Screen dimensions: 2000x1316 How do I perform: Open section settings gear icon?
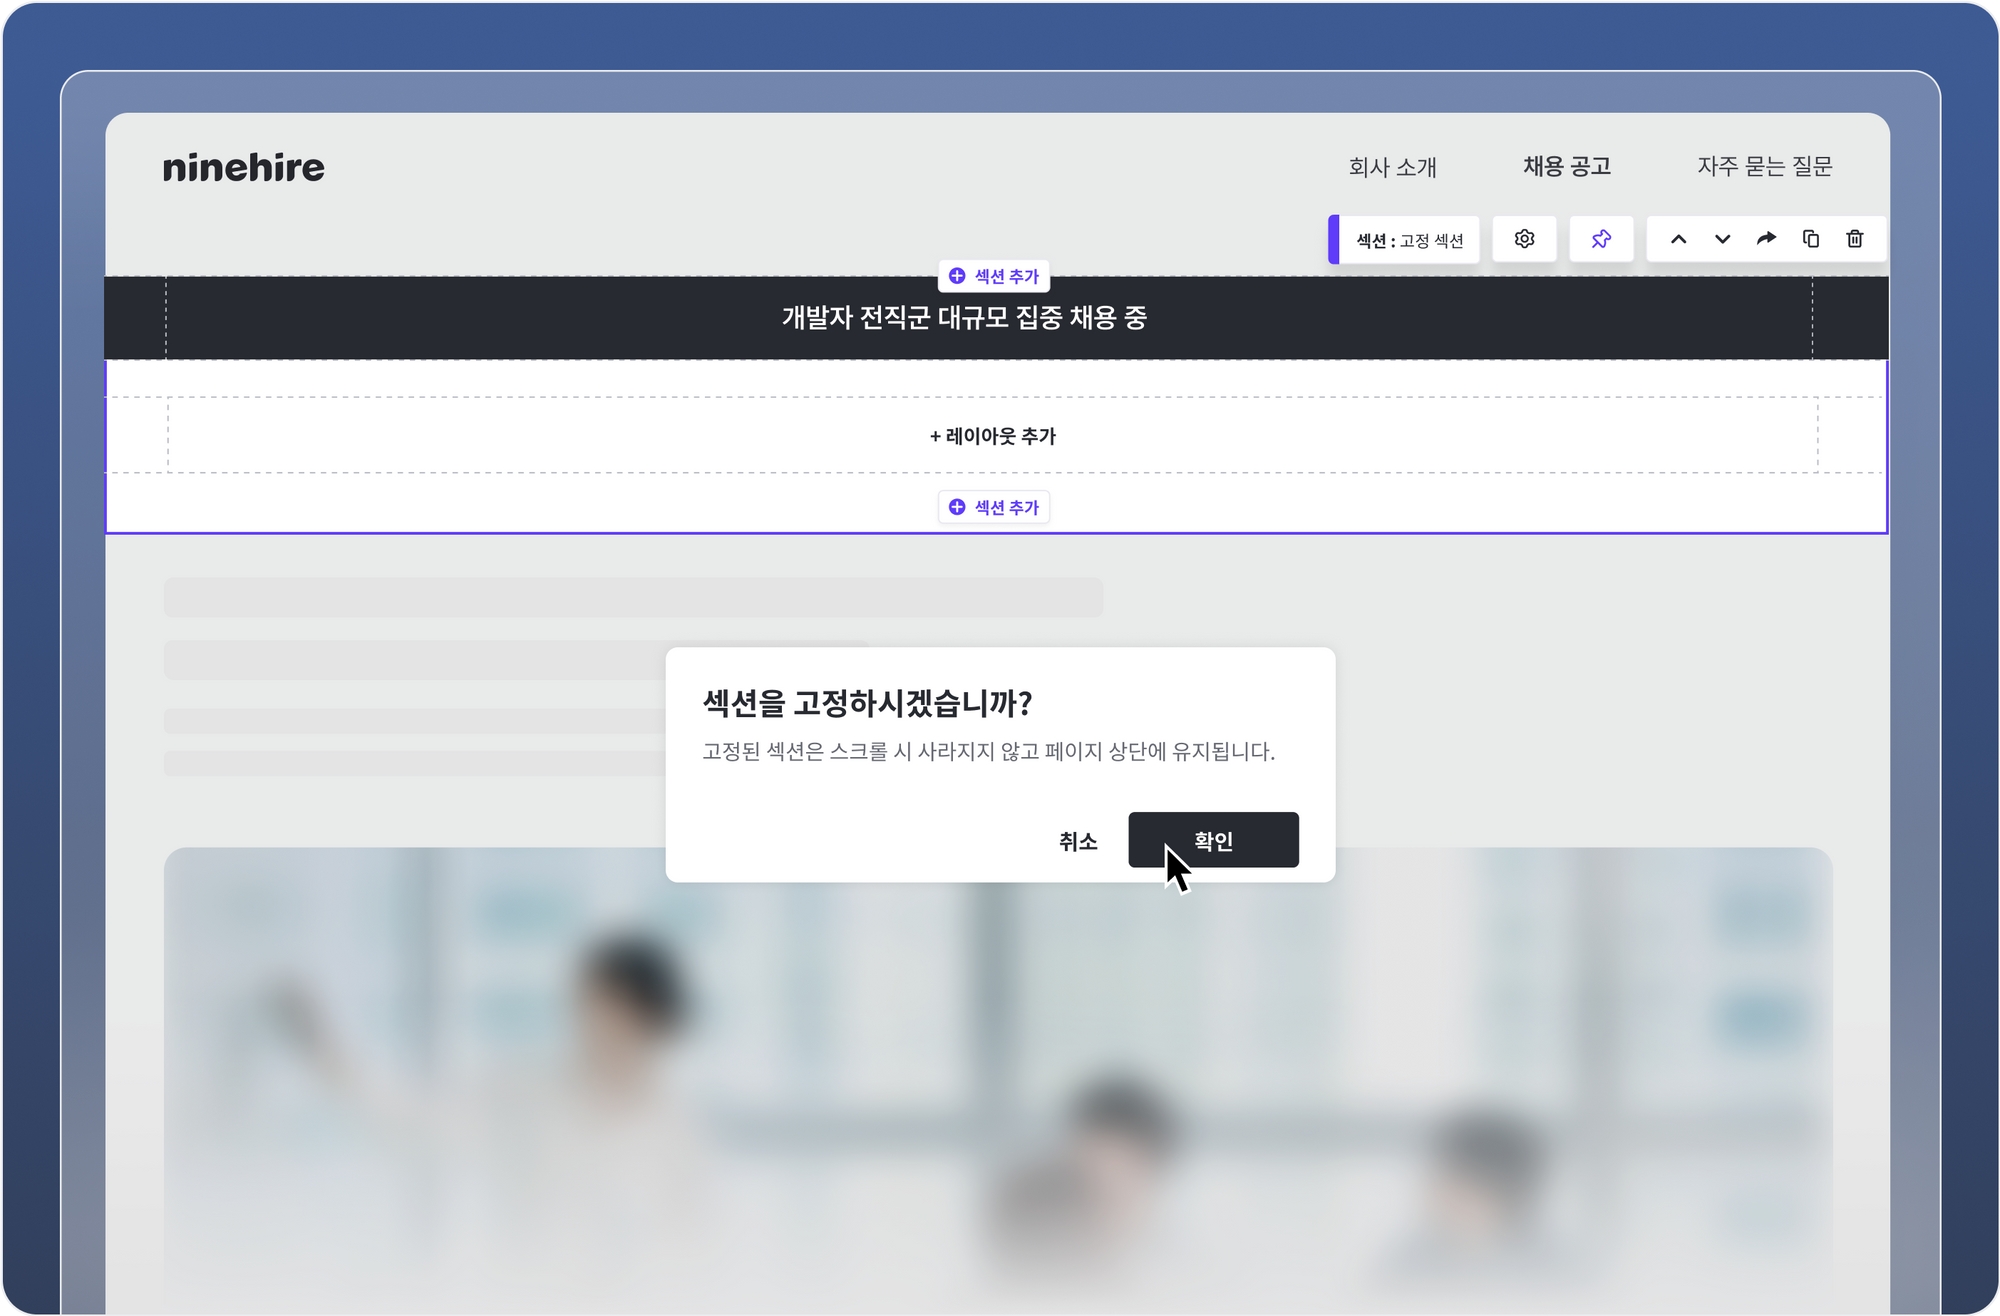tap(1524, 239)
